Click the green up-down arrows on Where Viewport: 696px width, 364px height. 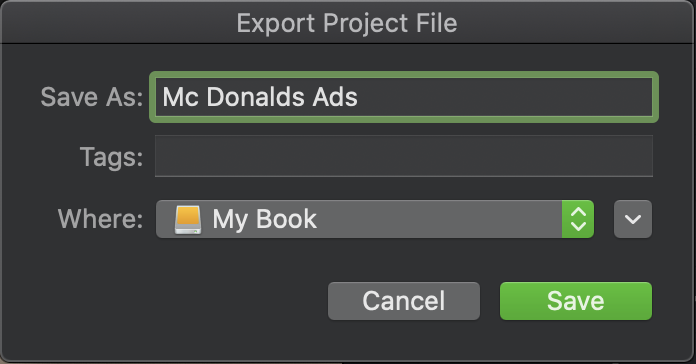(578, 219)
